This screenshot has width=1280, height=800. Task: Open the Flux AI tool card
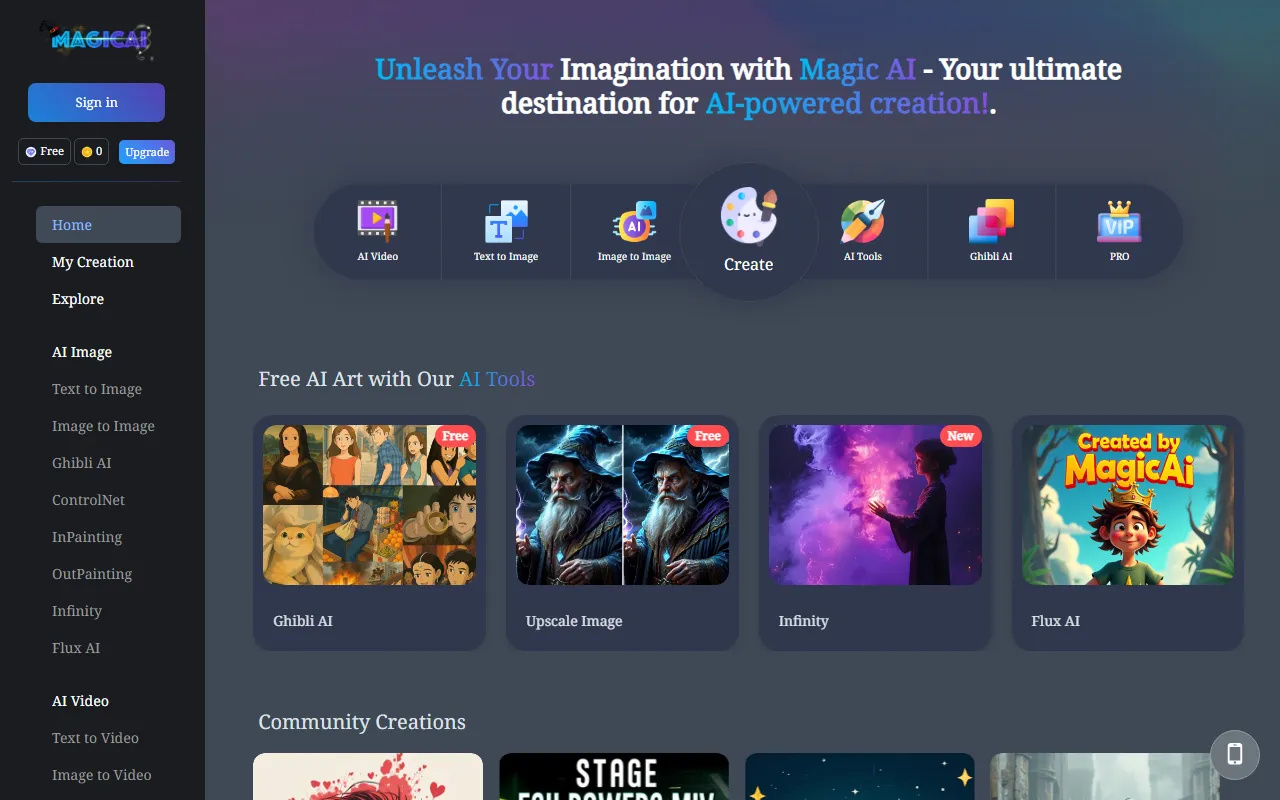pos(1127,533)
